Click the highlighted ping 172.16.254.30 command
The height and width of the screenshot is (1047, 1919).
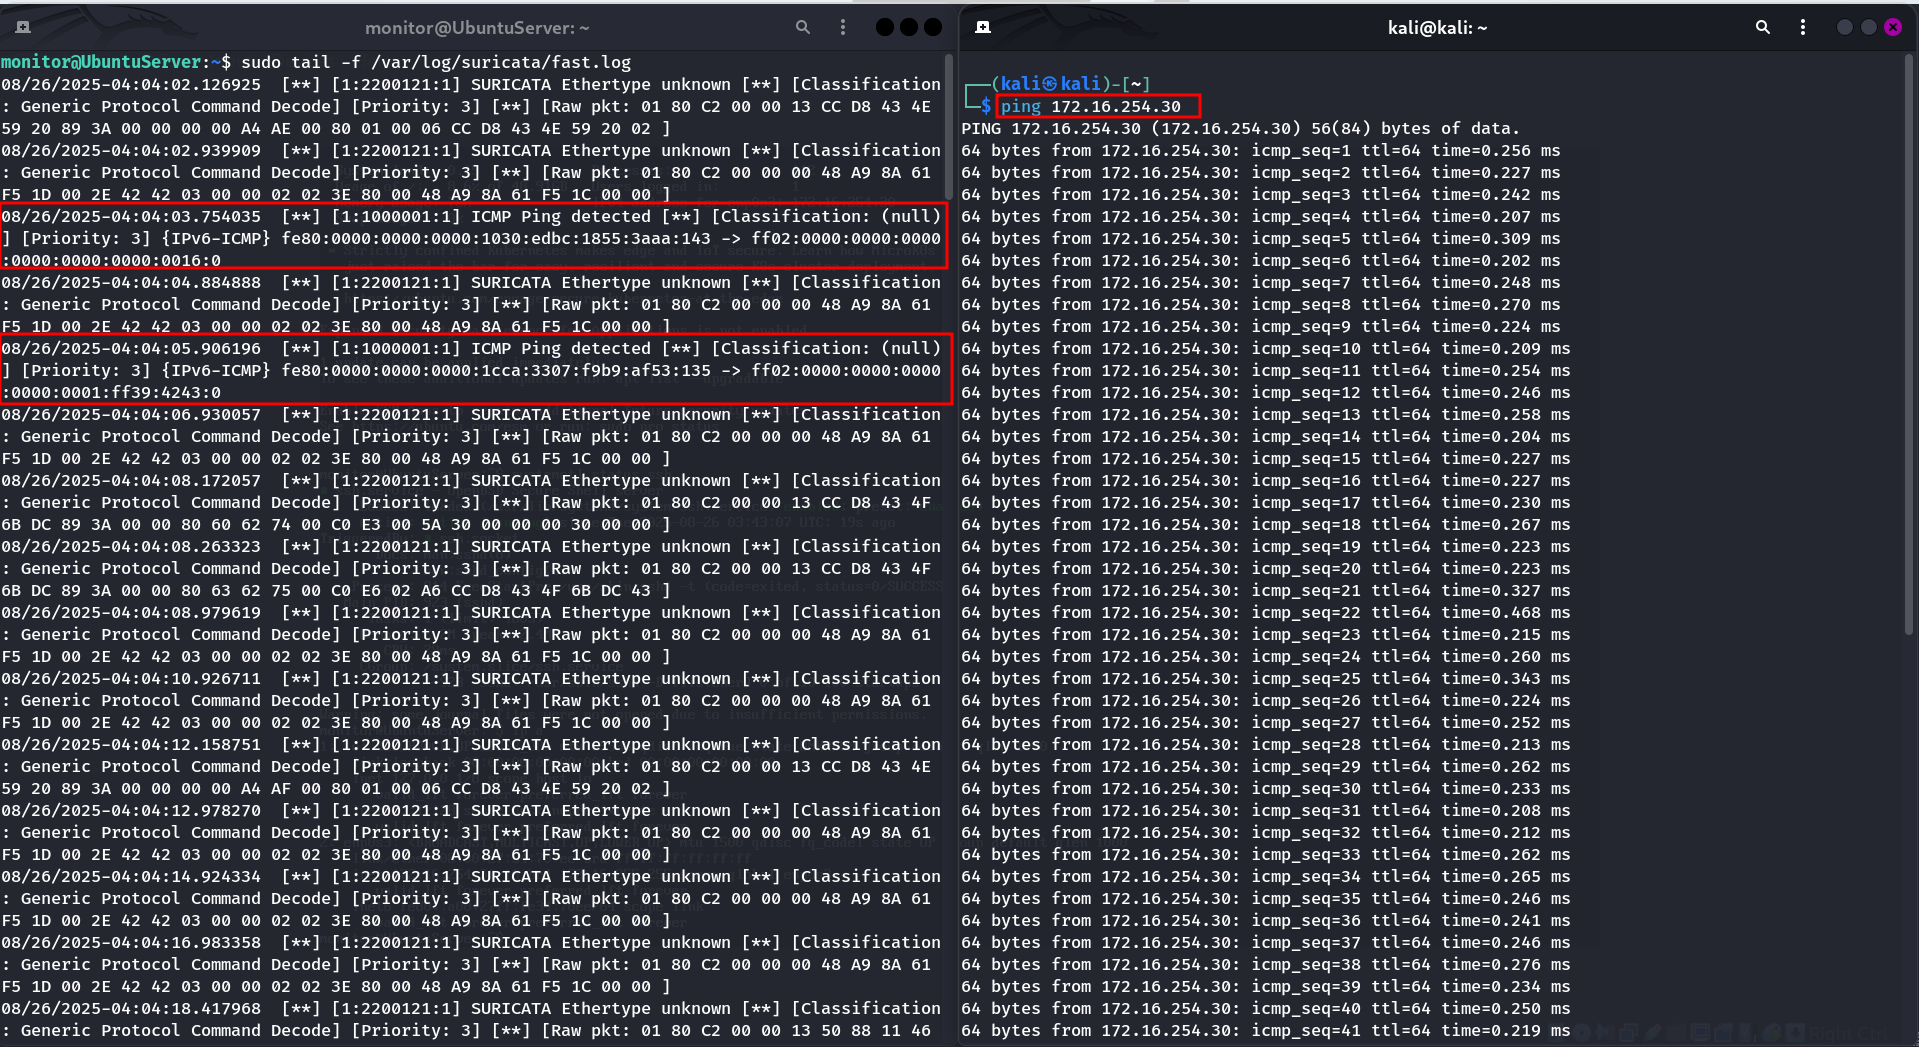1098,106
